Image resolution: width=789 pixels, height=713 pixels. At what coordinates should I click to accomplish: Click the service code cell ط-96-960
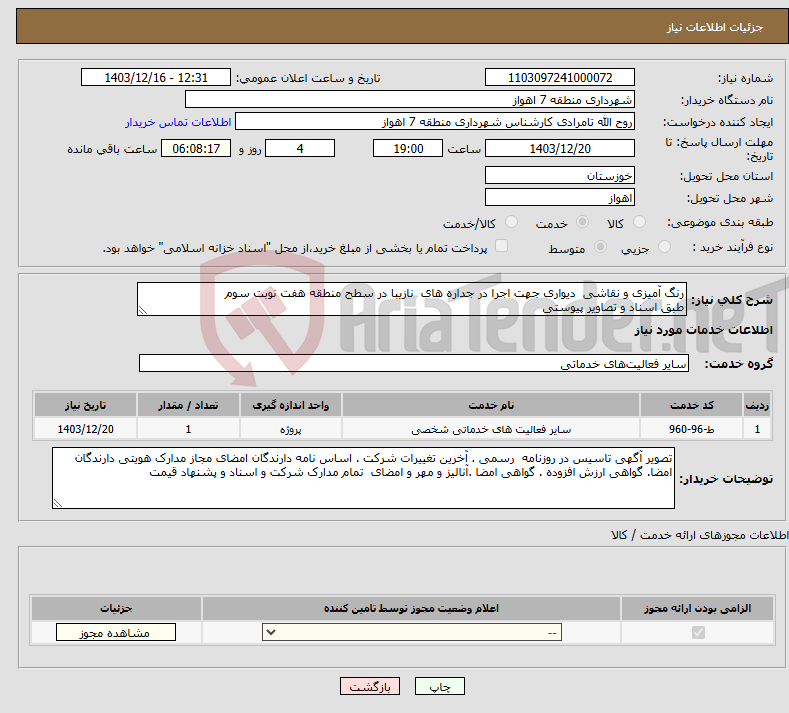coord(691,429)
